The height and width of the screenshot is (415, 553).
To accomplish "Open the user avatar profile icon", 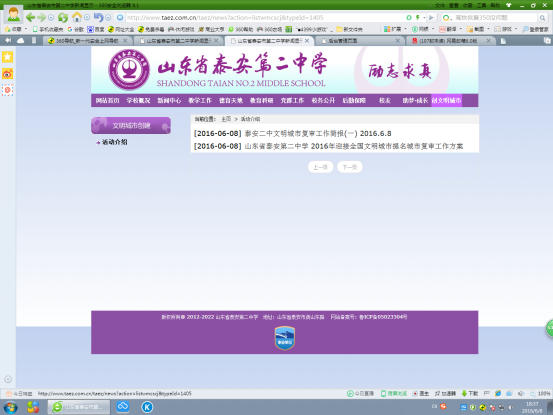I will (x=13, y=15).
